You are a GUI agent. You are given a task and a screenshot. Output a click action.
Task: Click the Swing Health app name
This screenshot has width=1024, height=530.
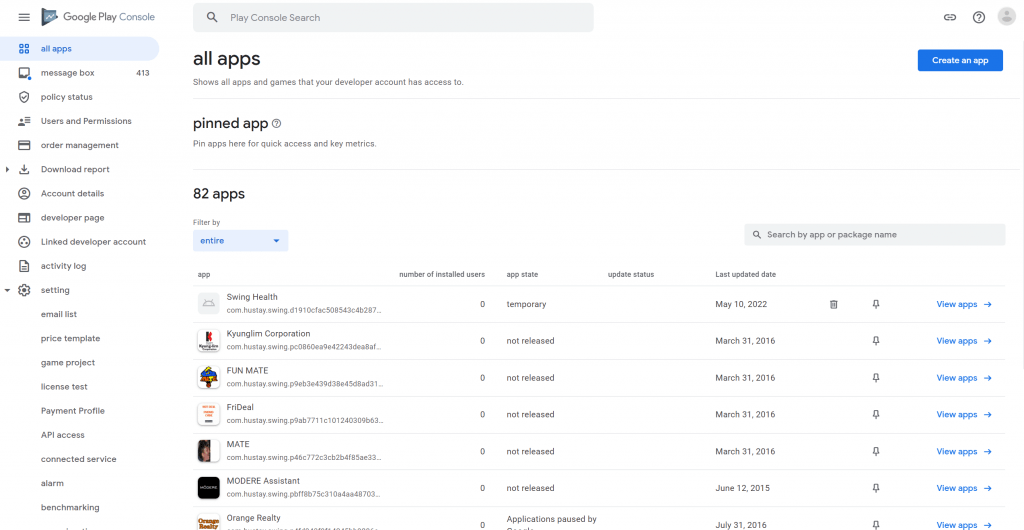(252, 297)
